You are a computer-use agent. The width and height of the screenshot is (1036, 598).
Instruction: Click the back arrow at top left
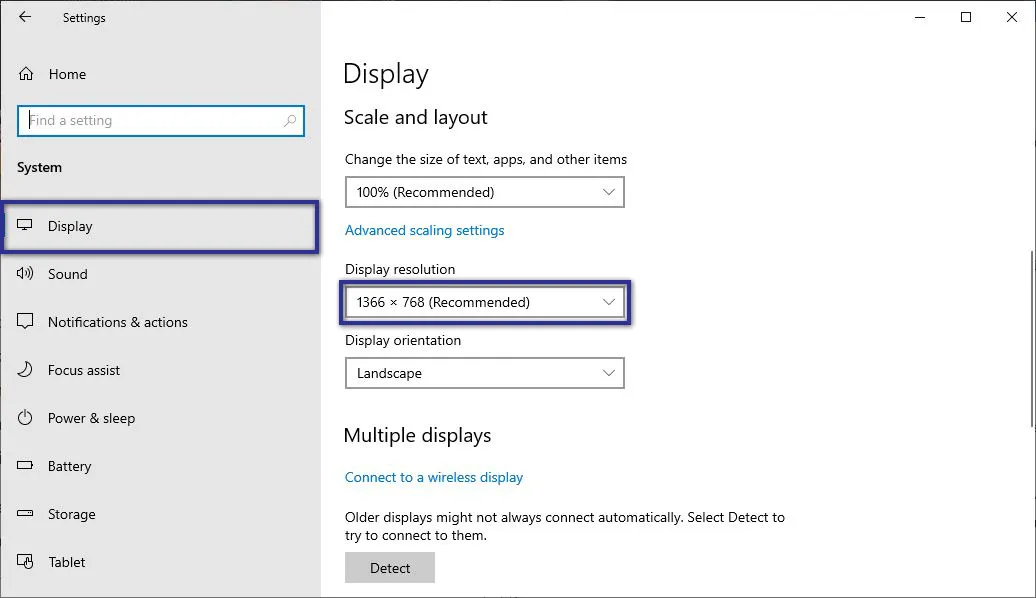coord(24,17)
